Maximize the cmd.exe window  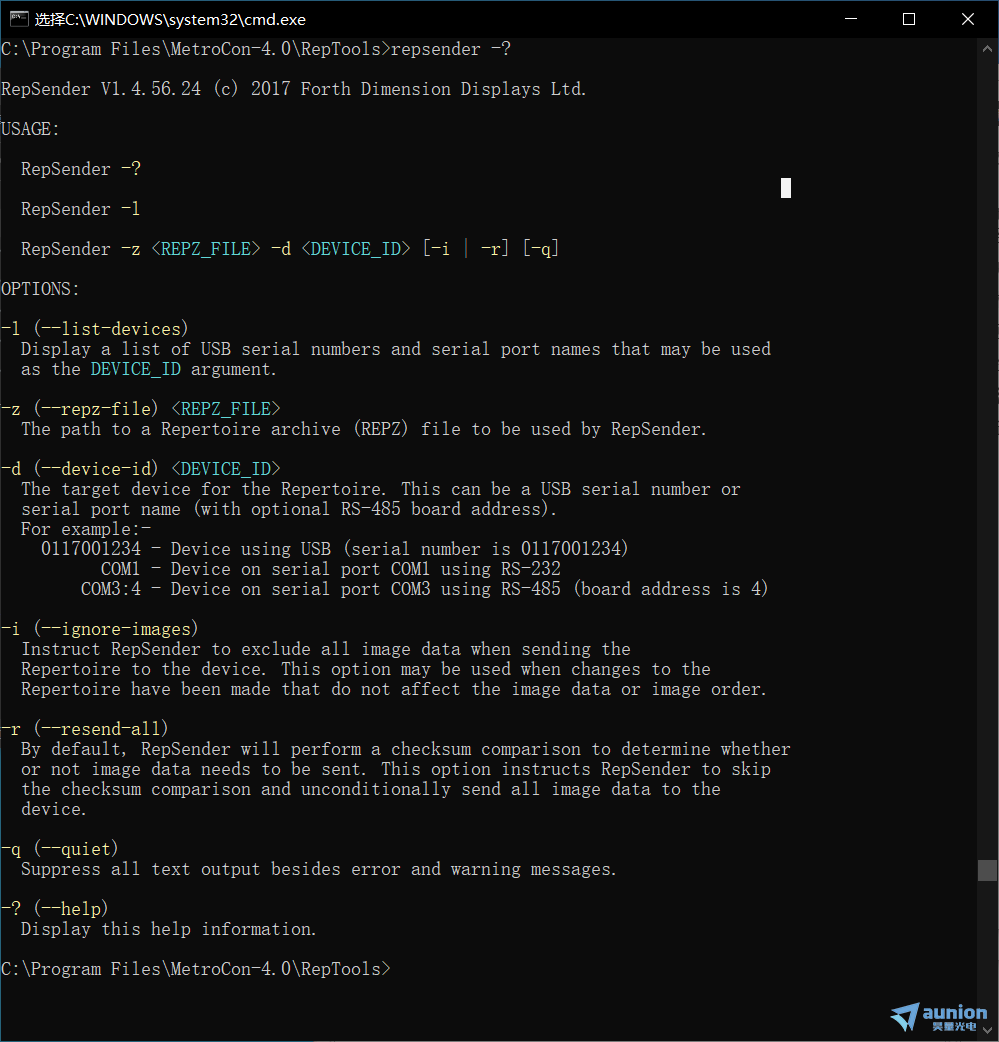(x=909, y=19)
